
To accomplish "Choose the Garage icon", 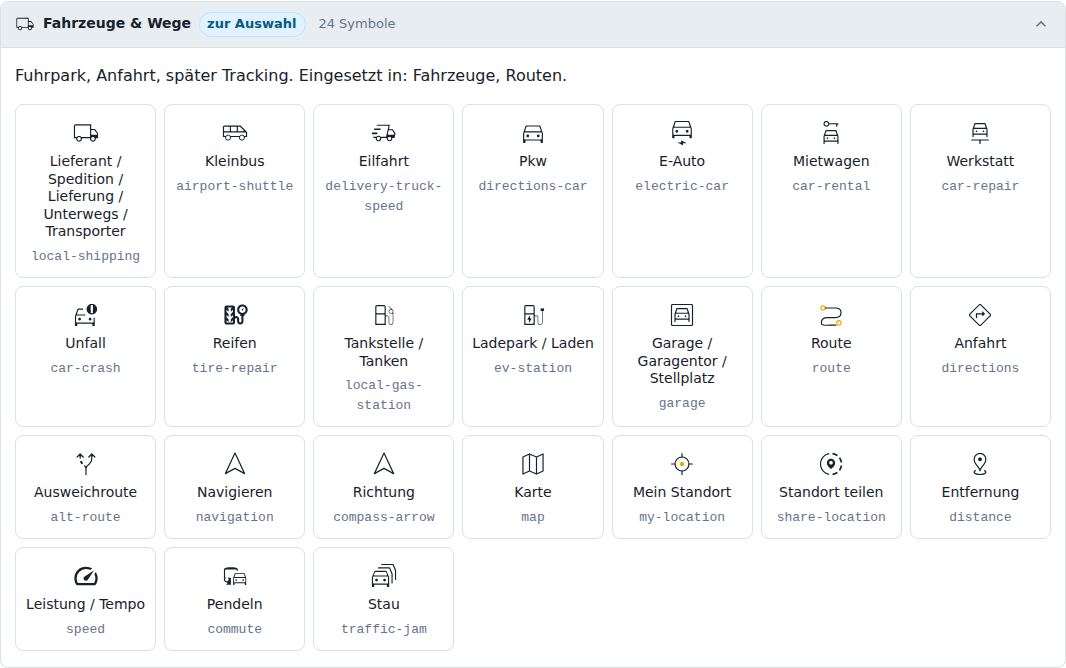I will tap(682, 315).
